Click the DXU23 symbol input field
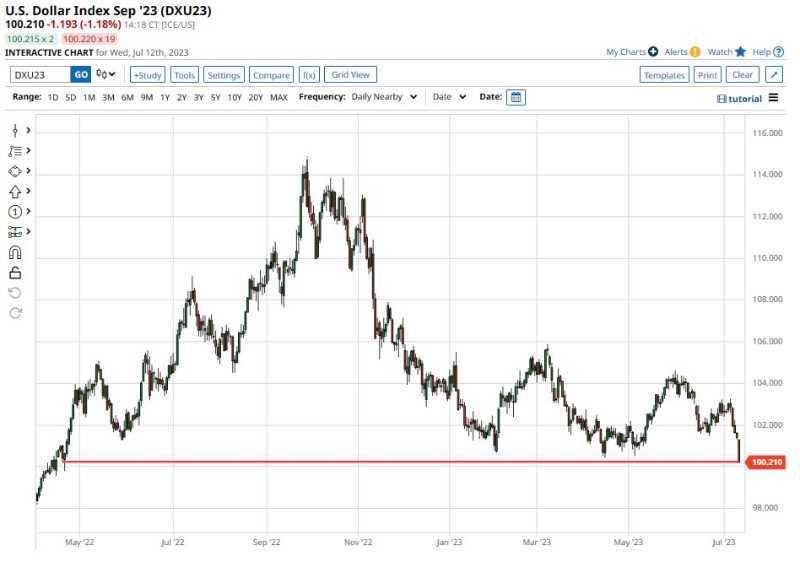This screenshot has width=800, height=563. [40, 74]
